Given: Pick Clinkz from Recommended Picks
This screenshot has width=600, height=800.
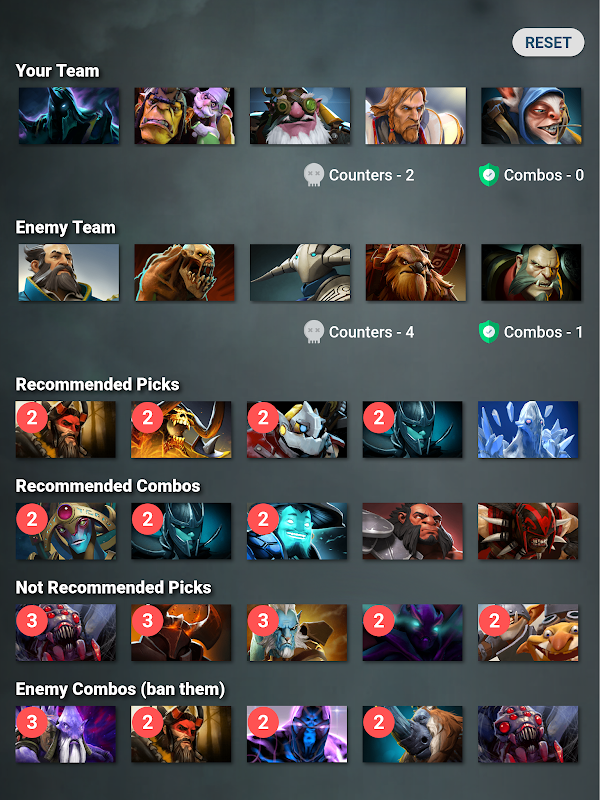Looking at the screenshot, I should click(181, 429).
